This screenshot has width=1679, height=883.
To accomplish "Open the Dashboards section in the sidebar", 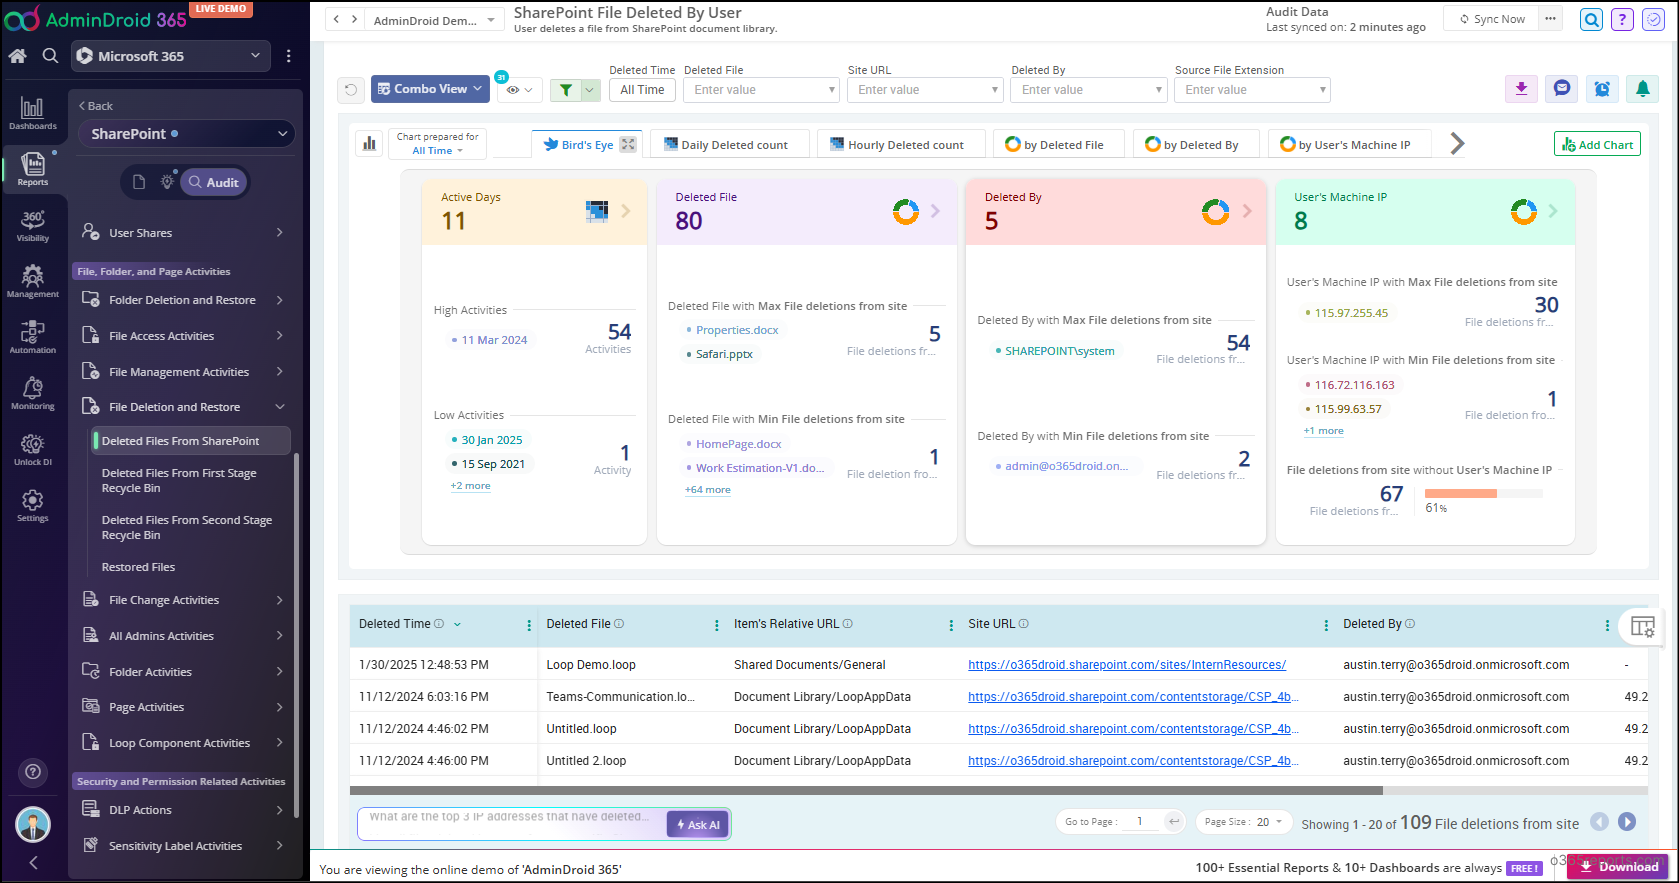I will pos(33,113).
